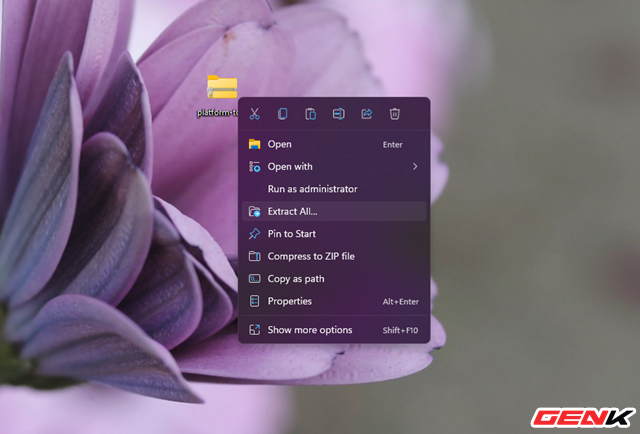Click the Paste icon in context menu
Screen dimensions: 640x434
tap(311, 114)
